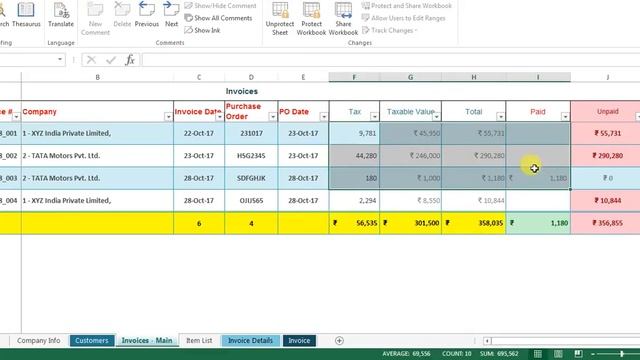Open the Track Changes dropdown

(390, 30)
